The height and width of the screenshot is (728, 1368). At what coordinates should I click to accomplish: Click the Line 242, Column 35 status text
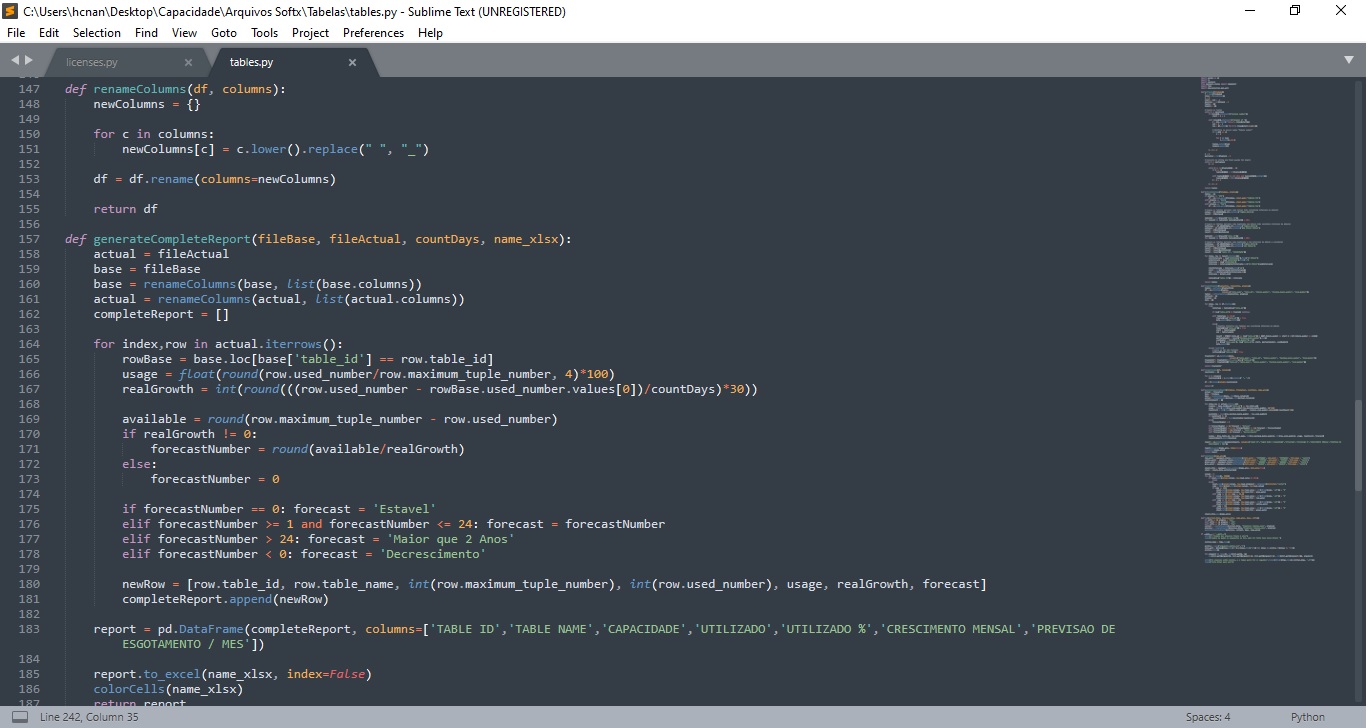pos(89,717)
